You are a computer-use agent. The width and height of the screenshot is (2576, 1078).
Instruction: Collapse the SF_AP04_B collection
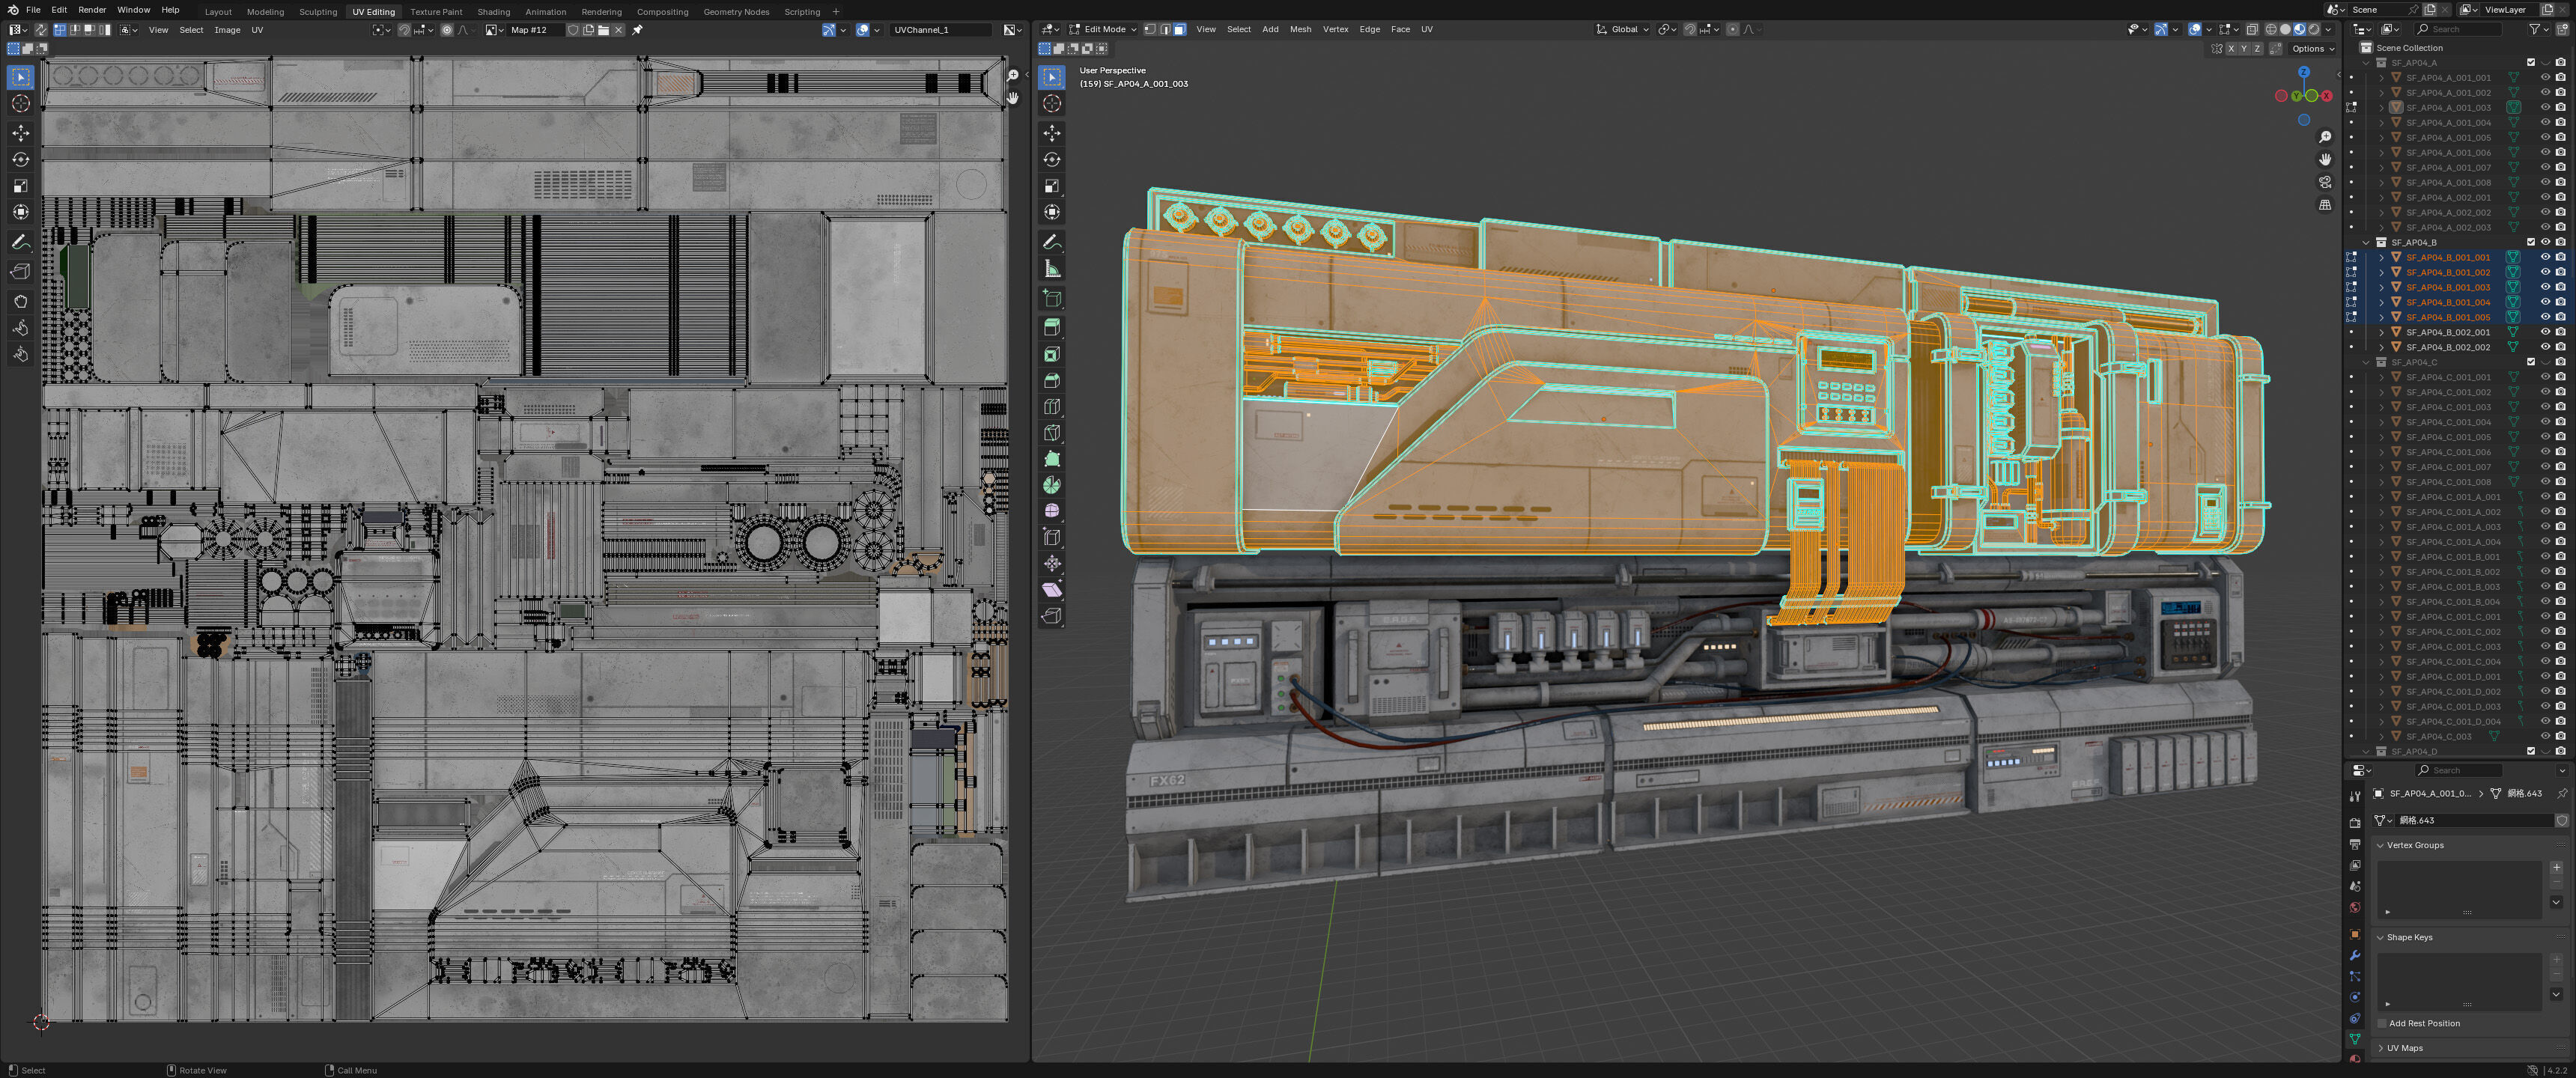[2366, 242]
